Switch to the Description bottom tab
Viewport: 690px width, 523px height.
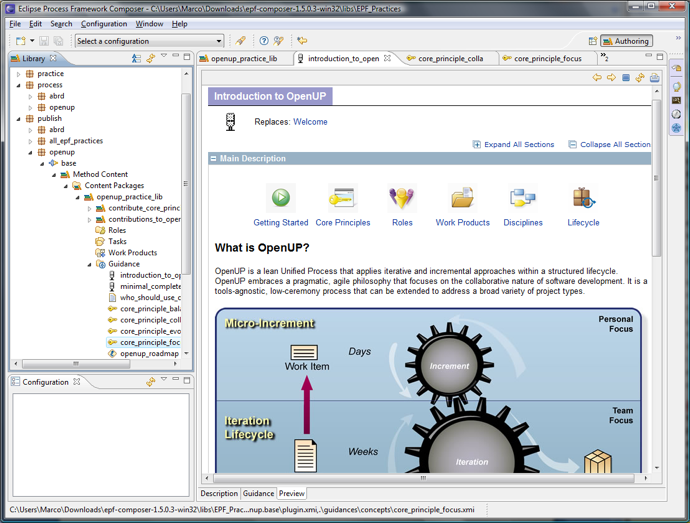point(219,494)
